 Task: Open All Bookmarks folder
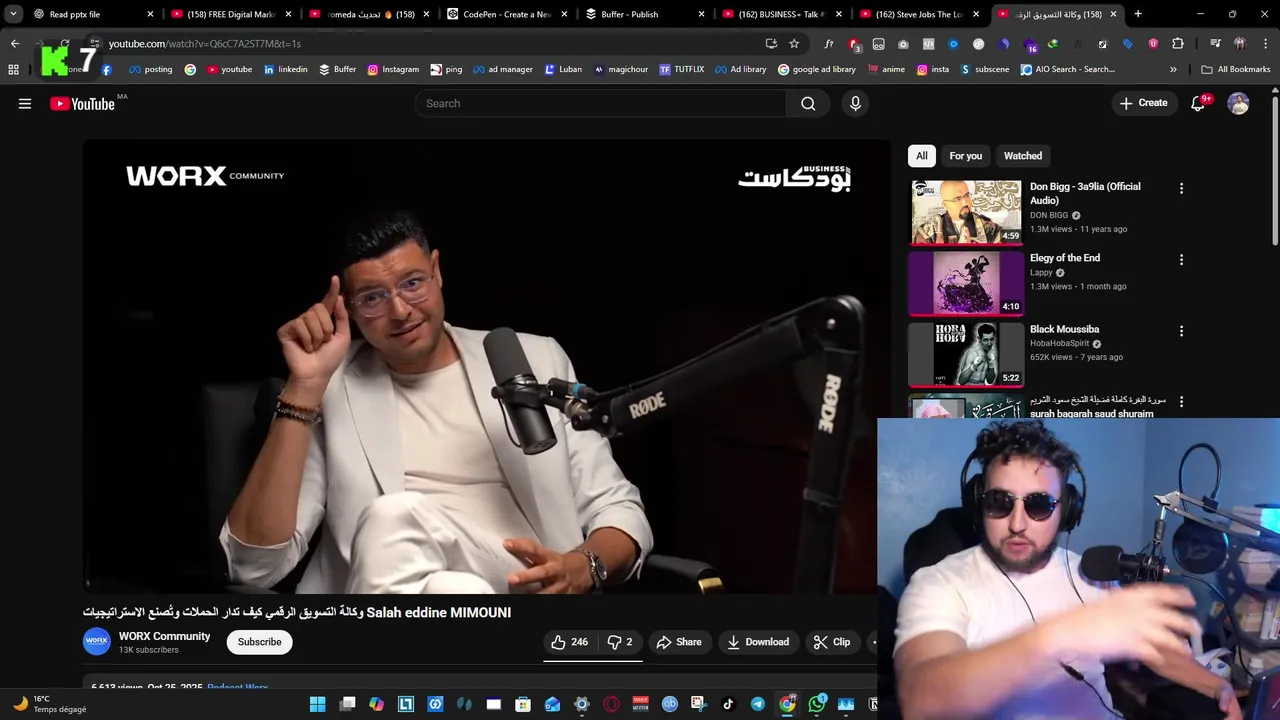click(x=1235, y=69)
